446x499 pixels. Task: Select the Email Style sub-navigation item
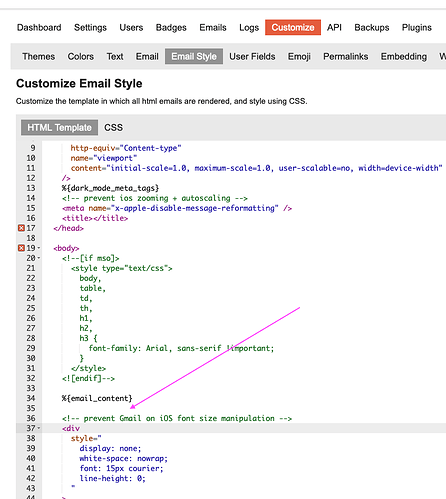click(194, 56)
